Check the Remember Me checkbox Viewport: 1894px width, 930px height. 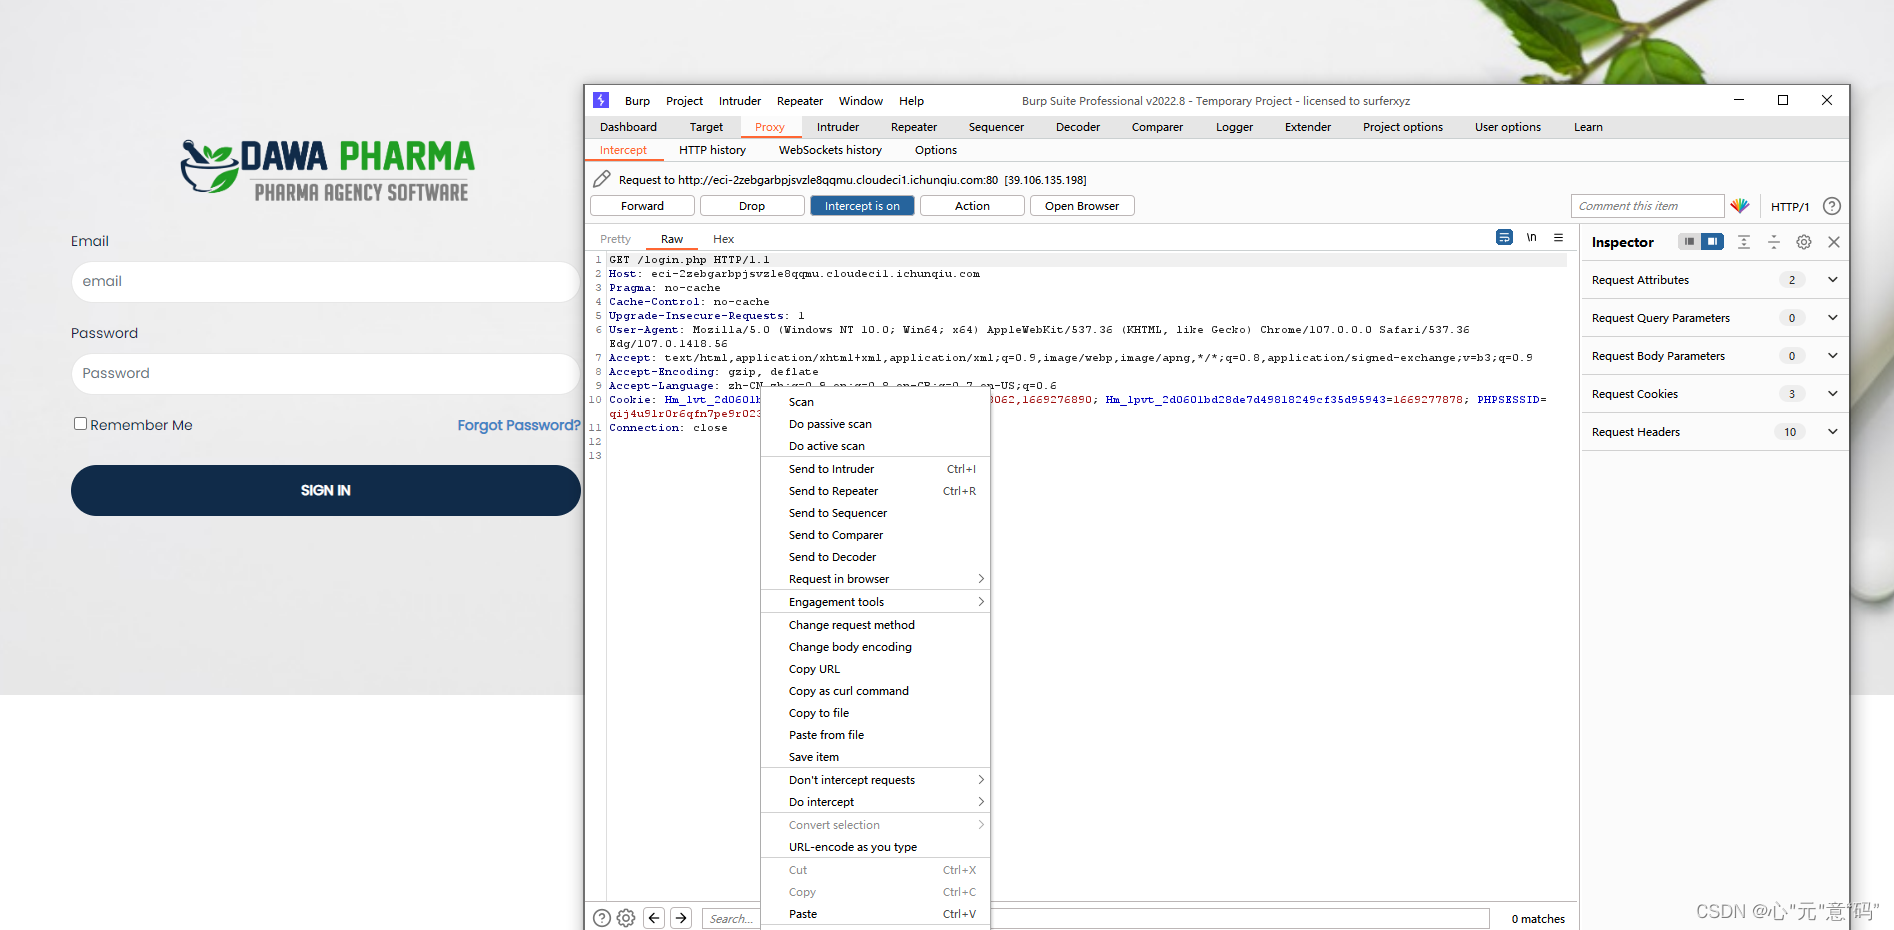point(80,424)
